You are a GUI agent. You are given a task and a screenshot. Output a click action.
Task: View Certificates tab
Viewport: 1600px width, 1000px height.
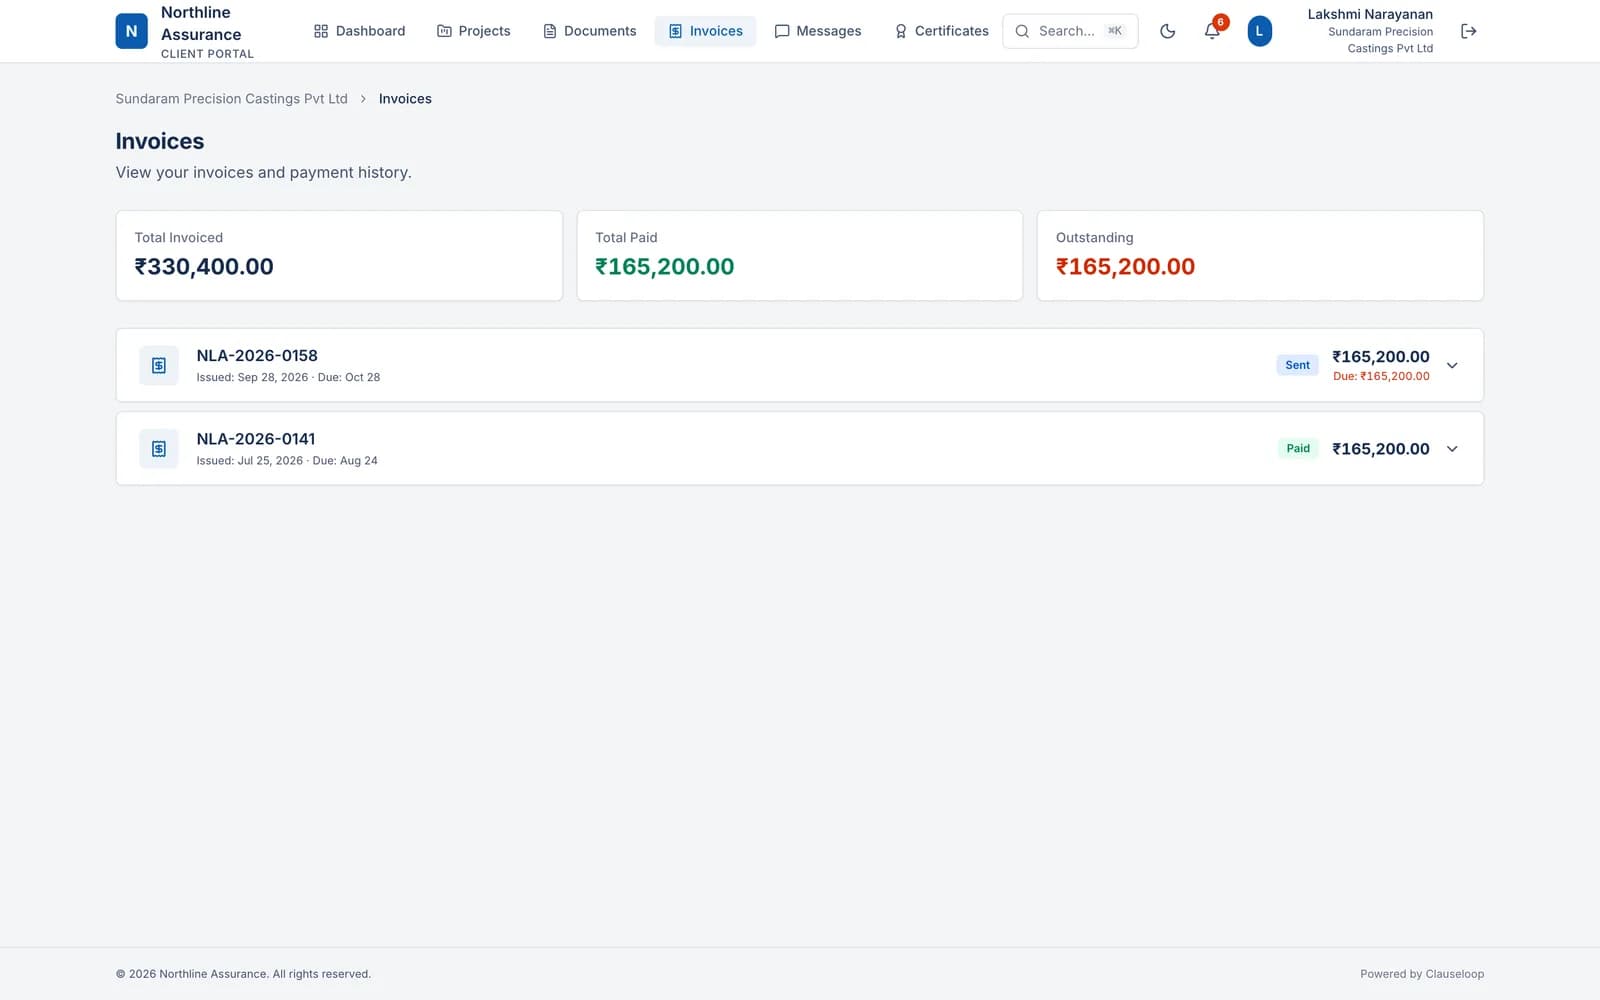(x=942, y=31)
